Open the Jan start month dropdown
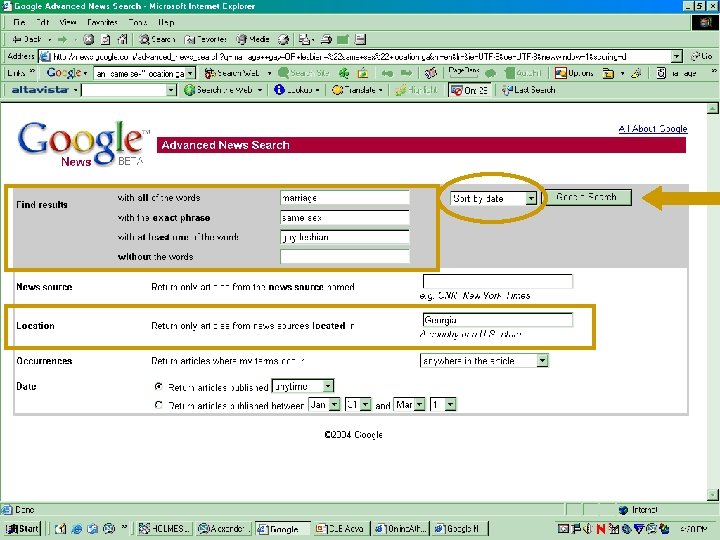Image resolution: width=720 pixels, height=540 pixels. (324, 405)
